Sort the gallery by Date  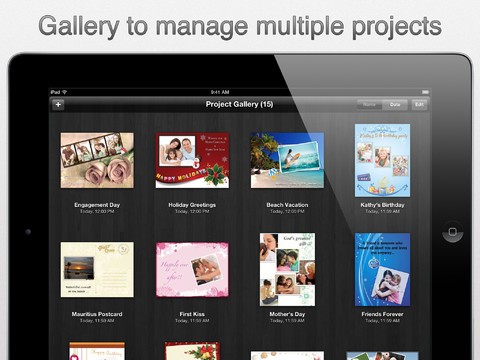pos(395,105)
